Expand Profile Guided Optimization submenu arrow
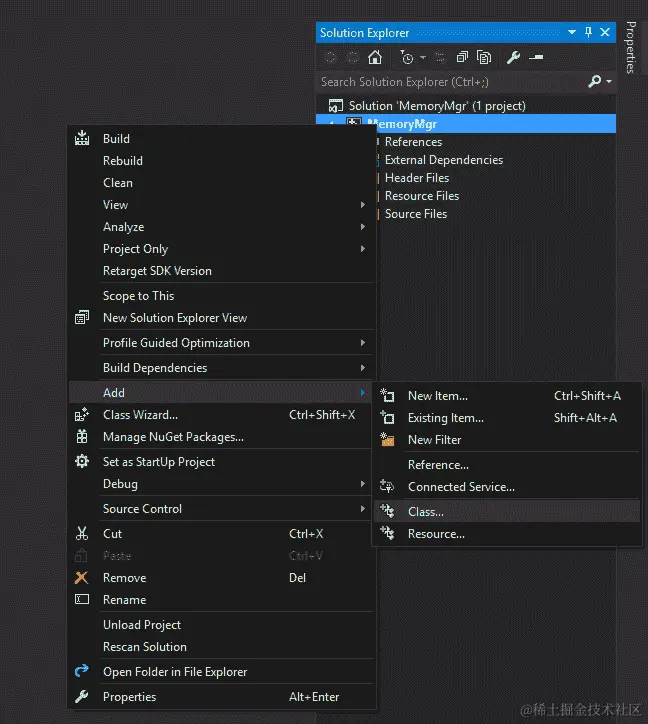This screenshot has height=724, width=648. [x=363, y=343]
